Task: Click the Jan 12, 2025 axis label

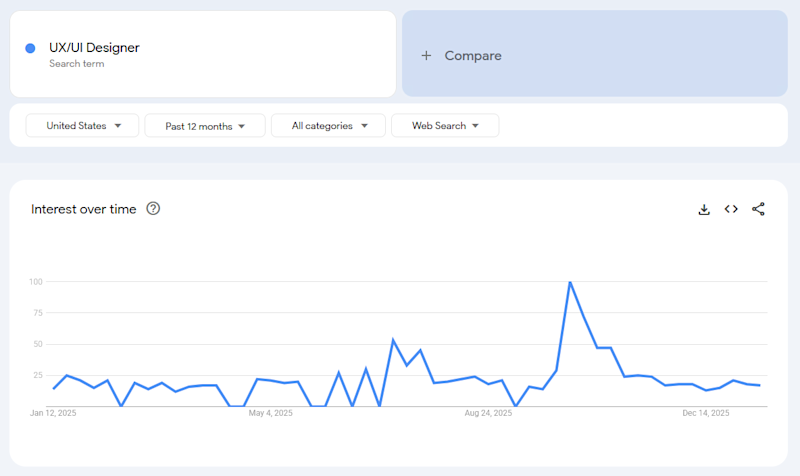Action: coord(53,413)
